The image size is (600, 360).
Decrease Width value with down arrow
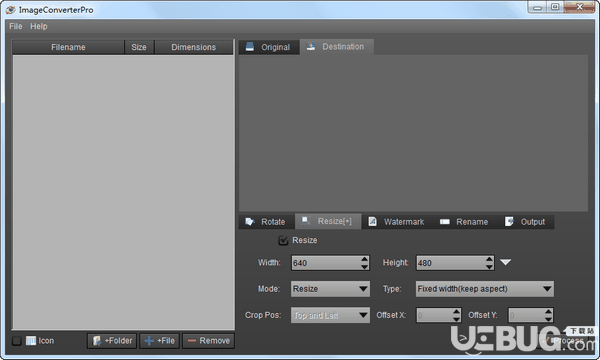(x=364, y=266)
